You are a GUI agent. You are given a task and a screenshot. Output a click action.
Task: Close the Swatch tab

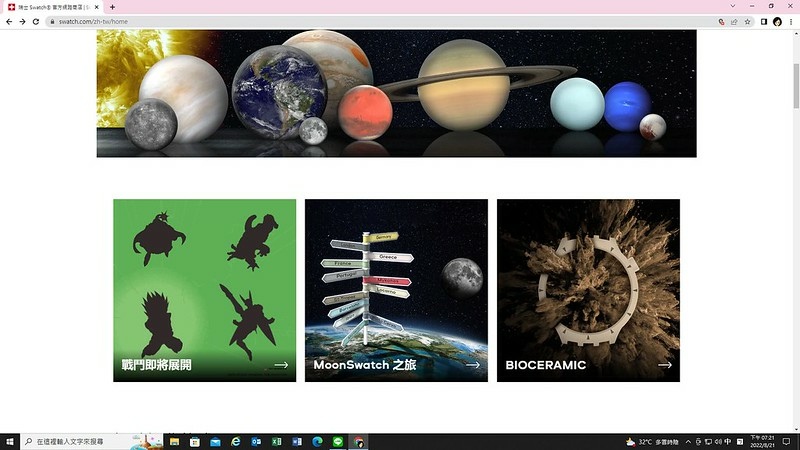pos(96,7)
